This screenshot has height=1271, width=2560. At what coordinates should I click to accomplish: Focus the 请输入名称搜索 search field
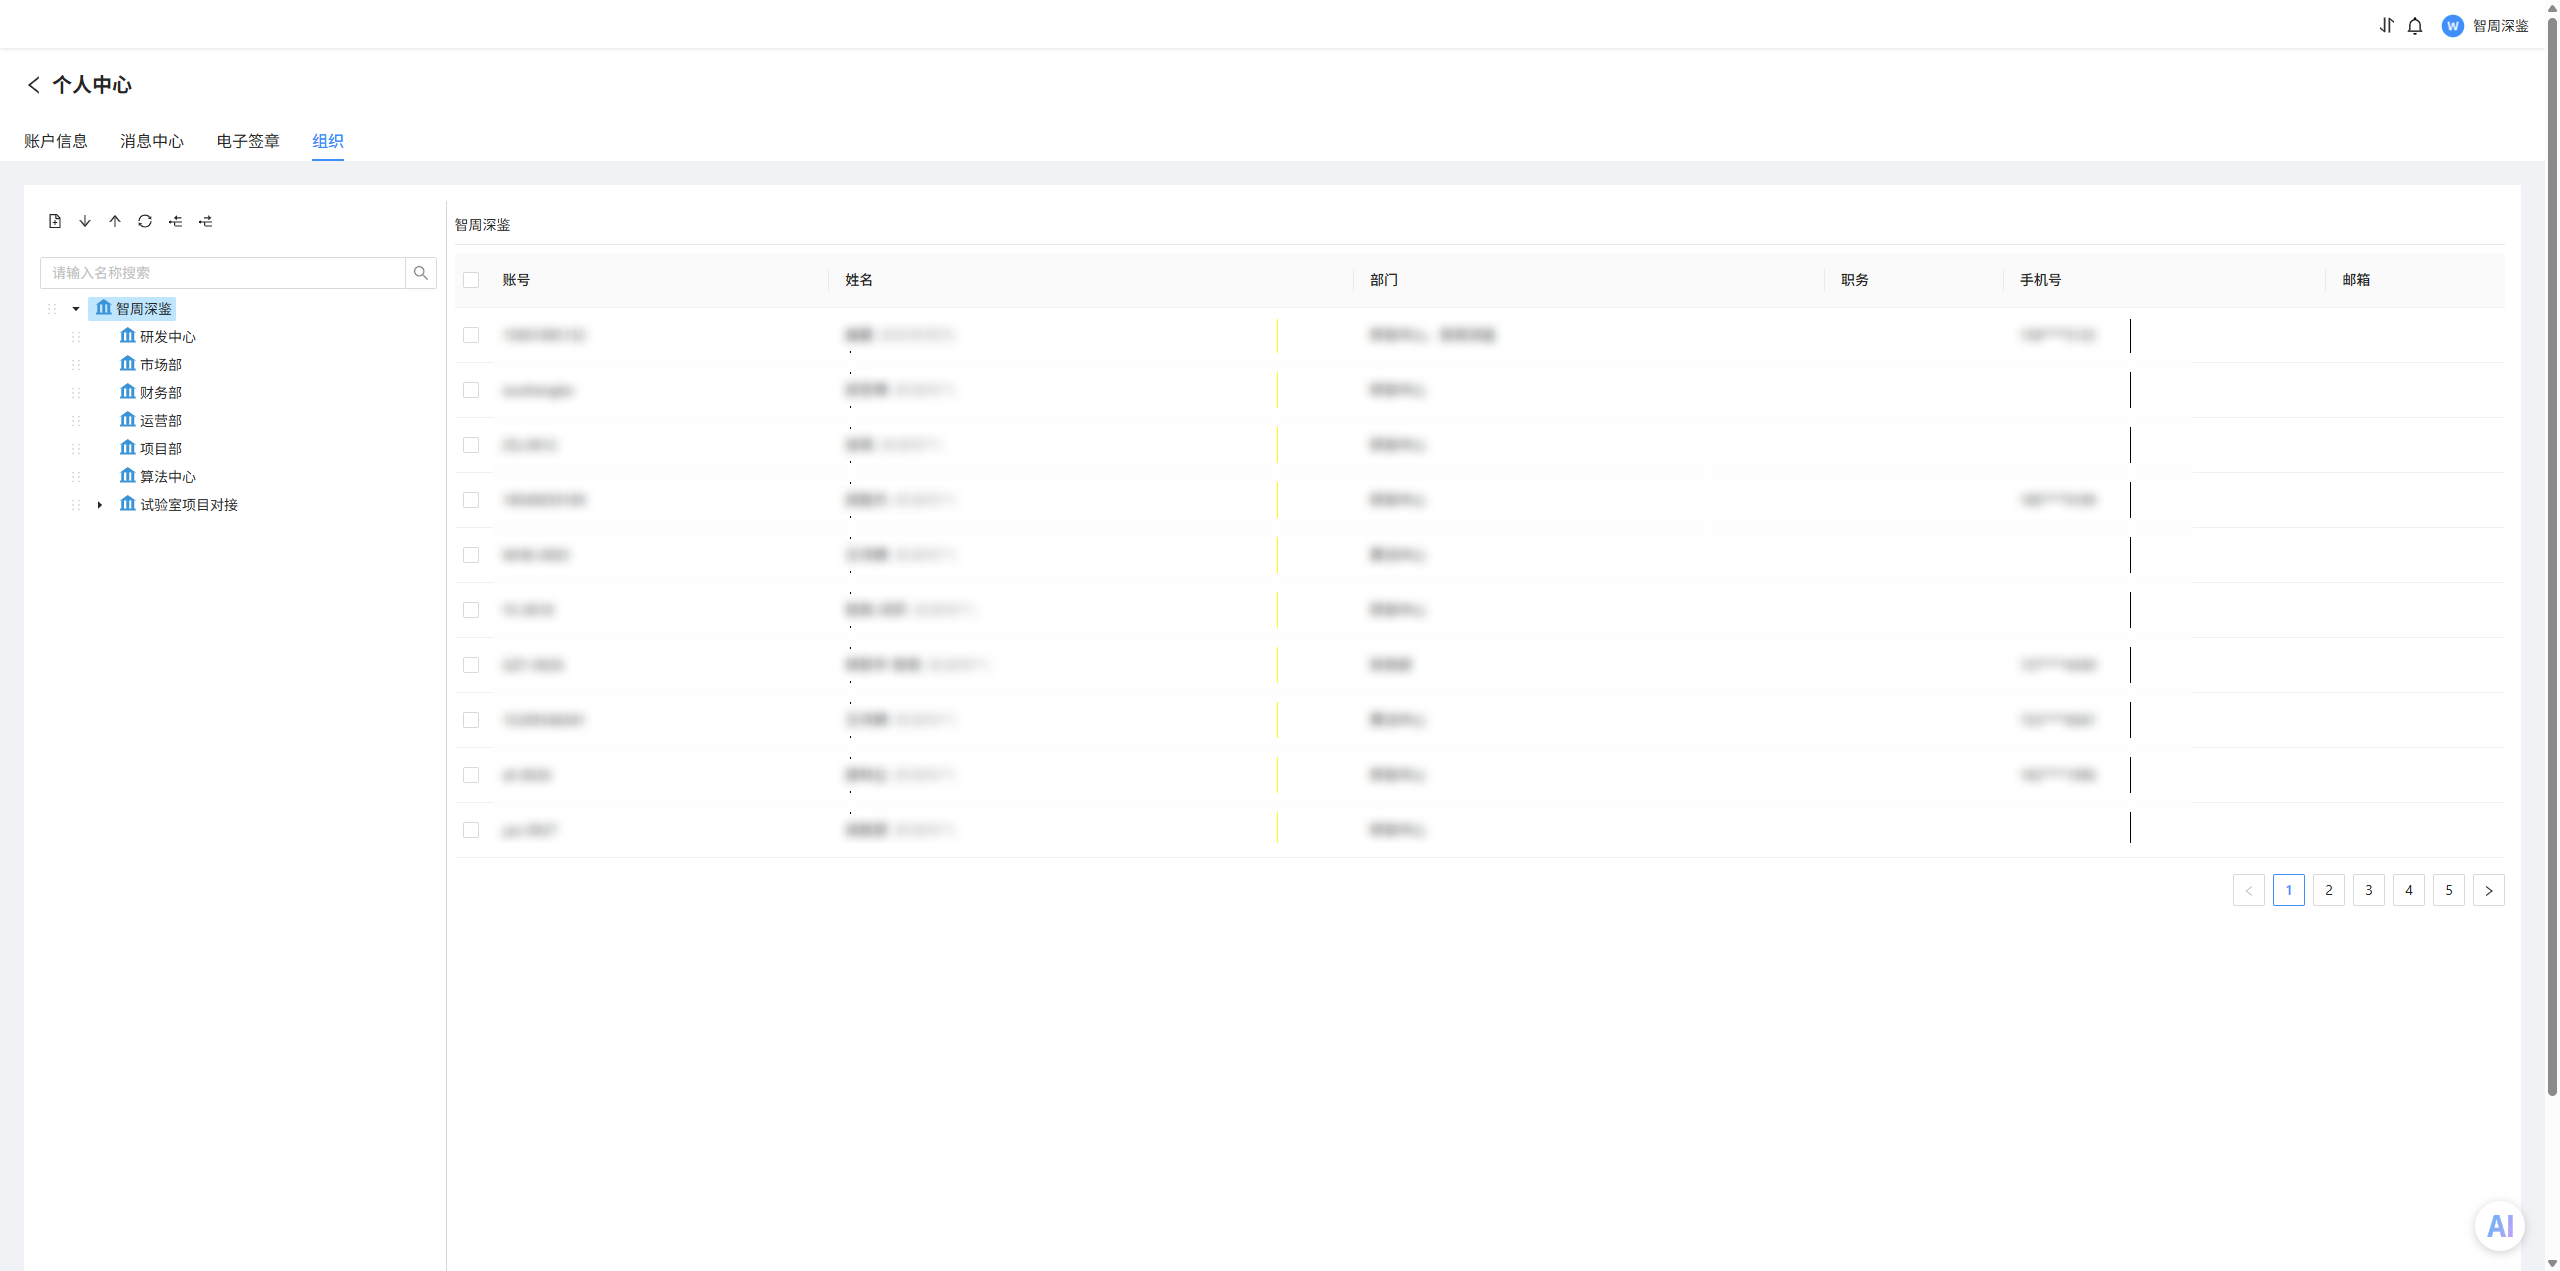tap(223, 273)
